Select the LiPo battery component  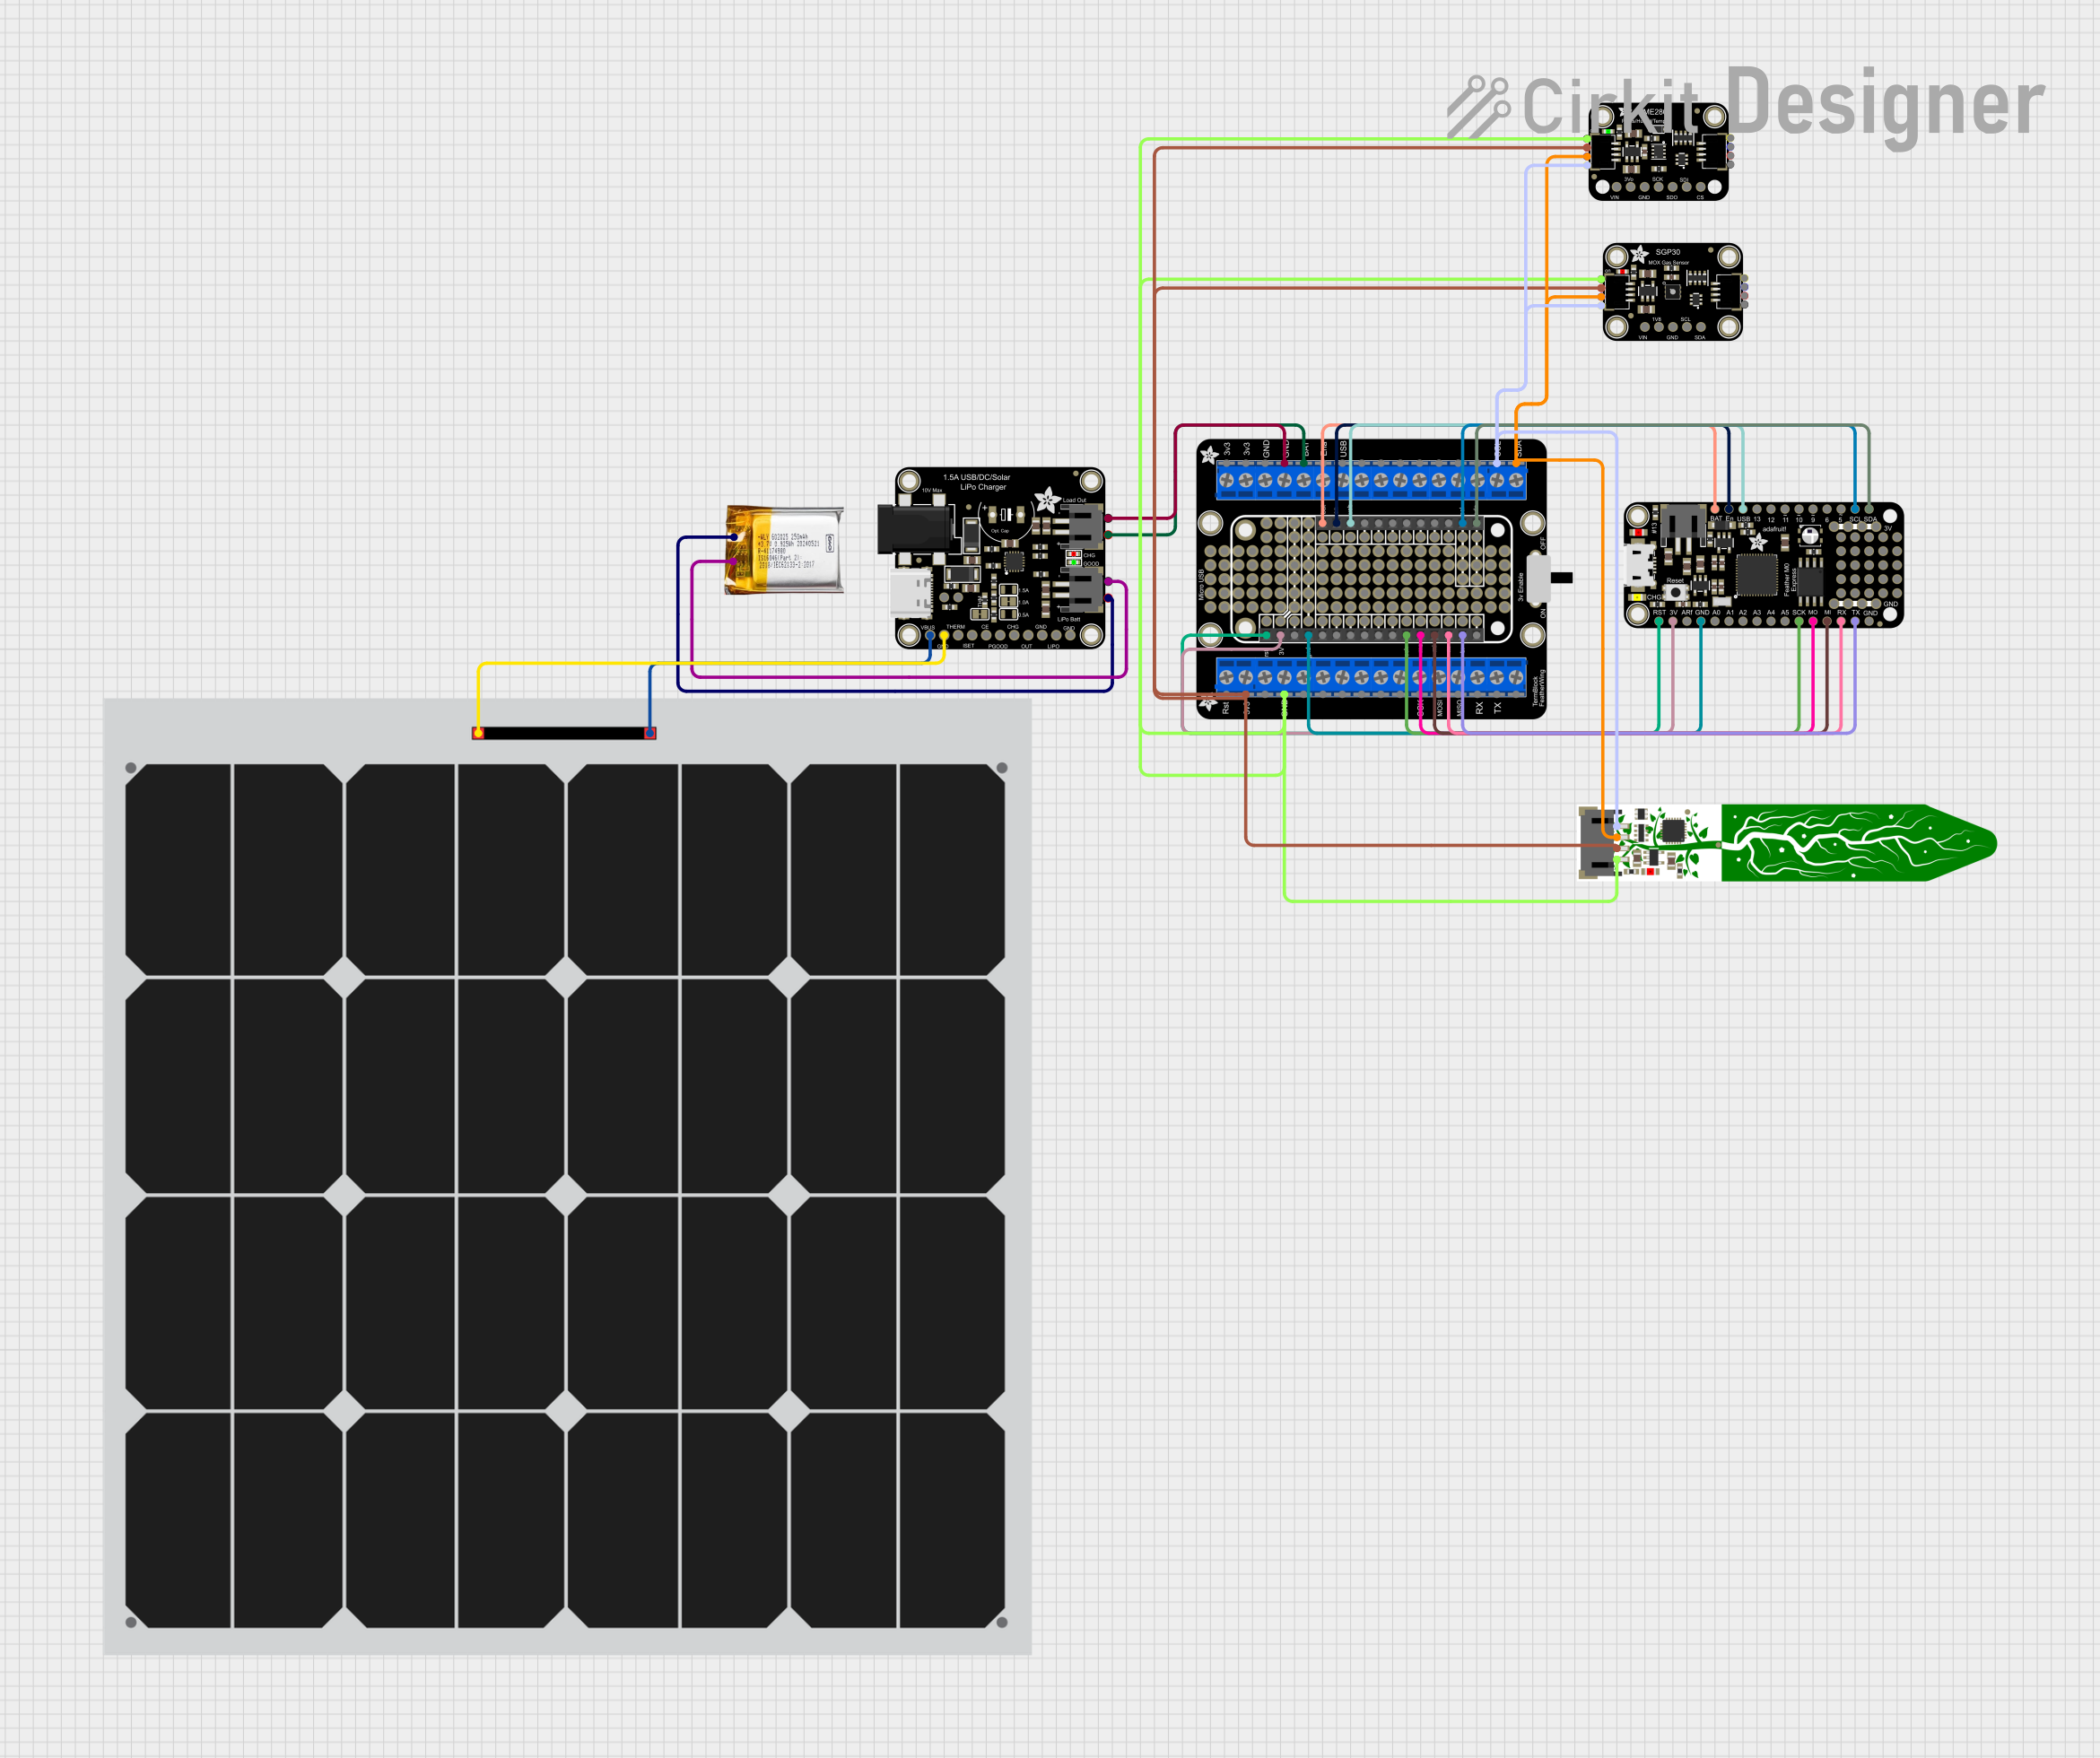click(785, 550)
